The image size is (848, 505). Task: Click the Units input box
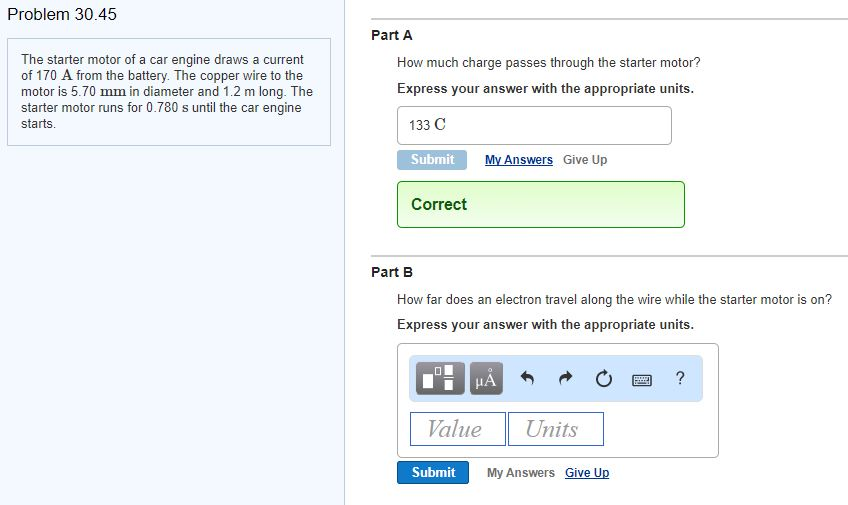[x=556, y=429]
